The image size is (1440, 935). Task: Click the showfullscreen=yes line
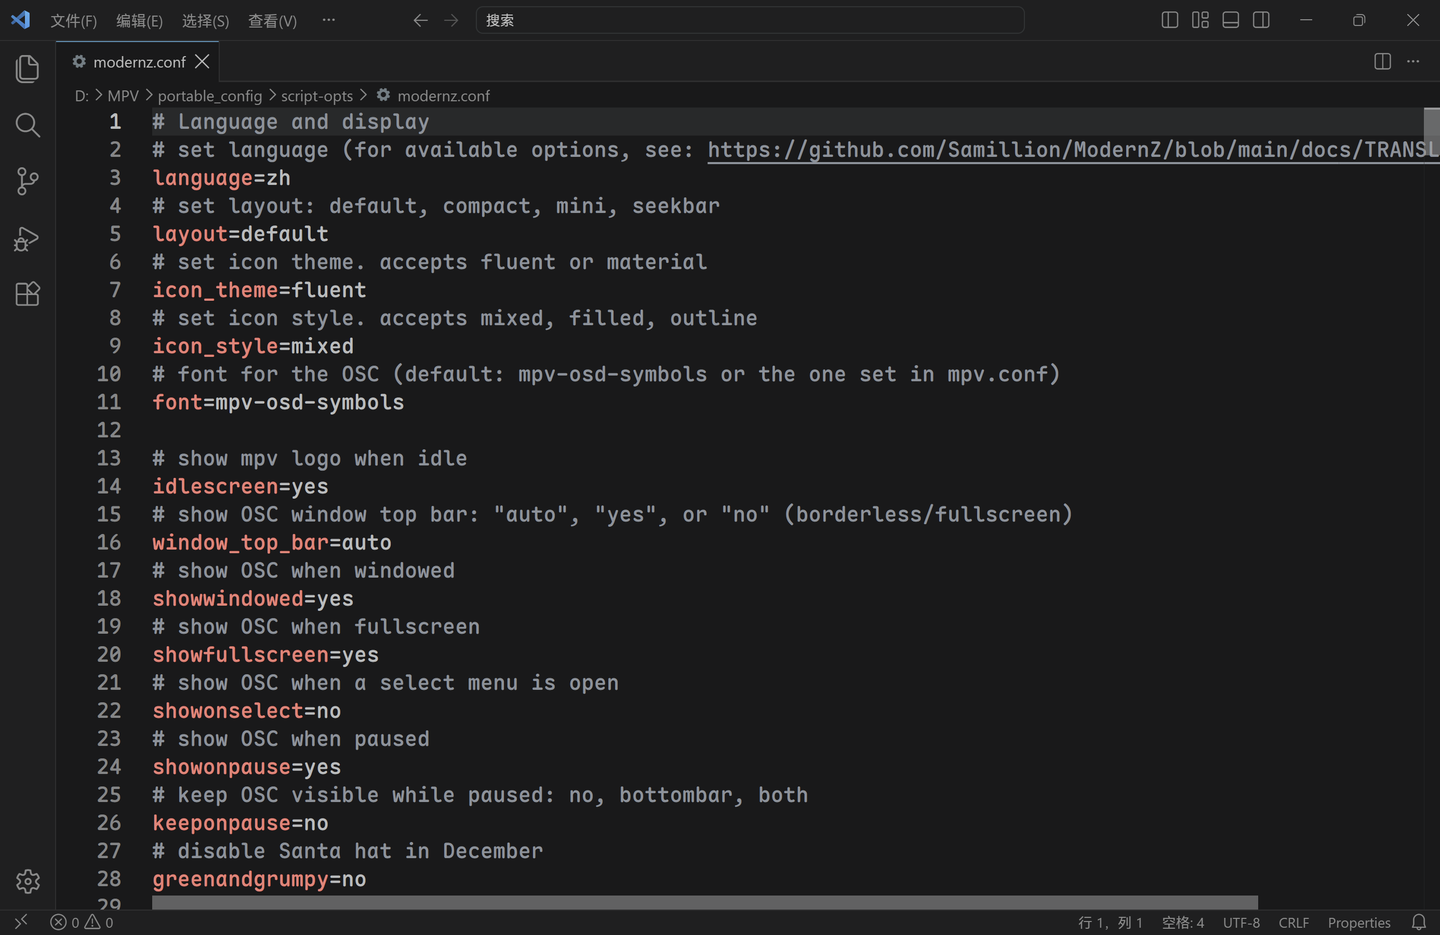(x=265, y=654)
